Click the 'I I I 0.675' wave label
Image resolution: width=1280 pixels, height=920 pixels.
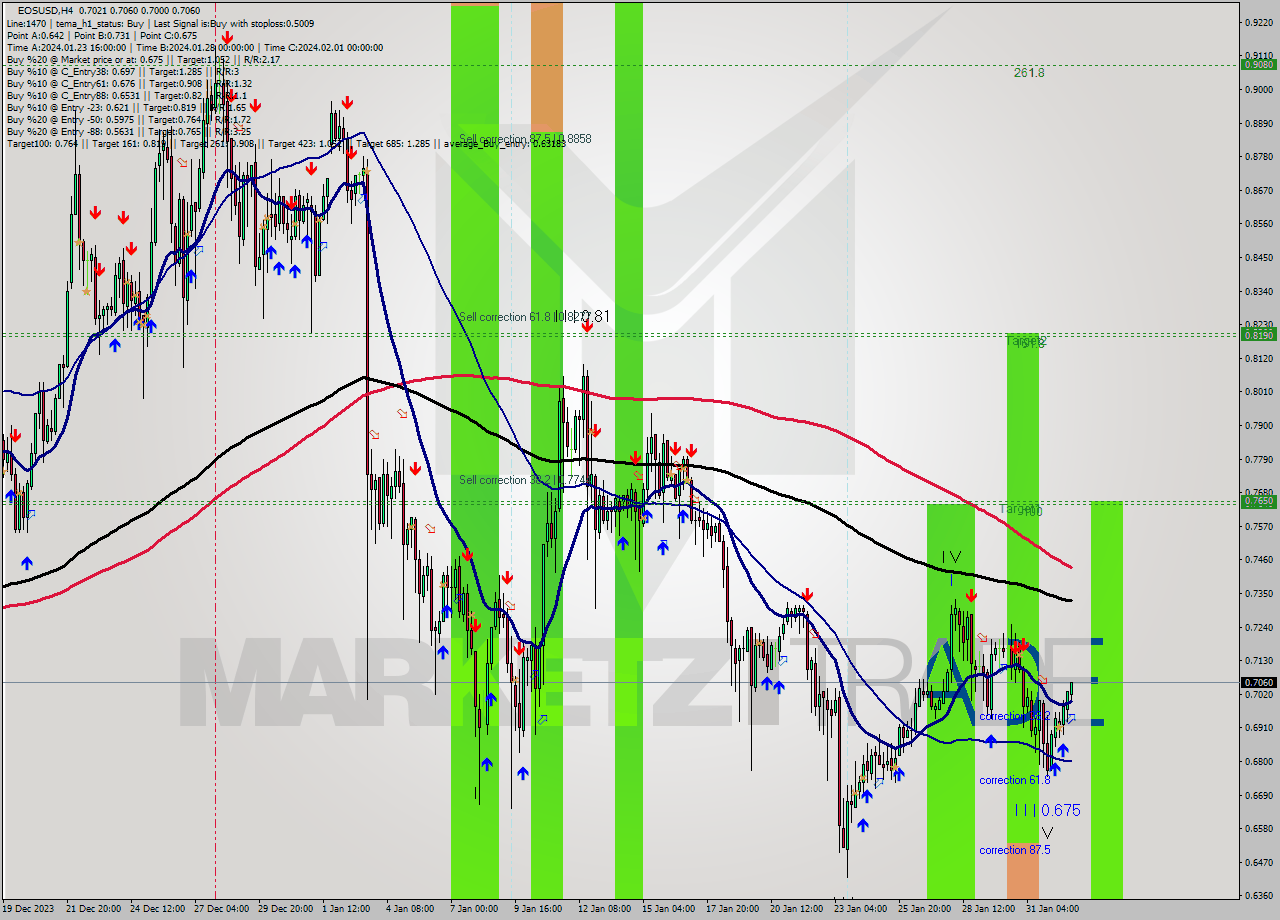click(1047, 810)
